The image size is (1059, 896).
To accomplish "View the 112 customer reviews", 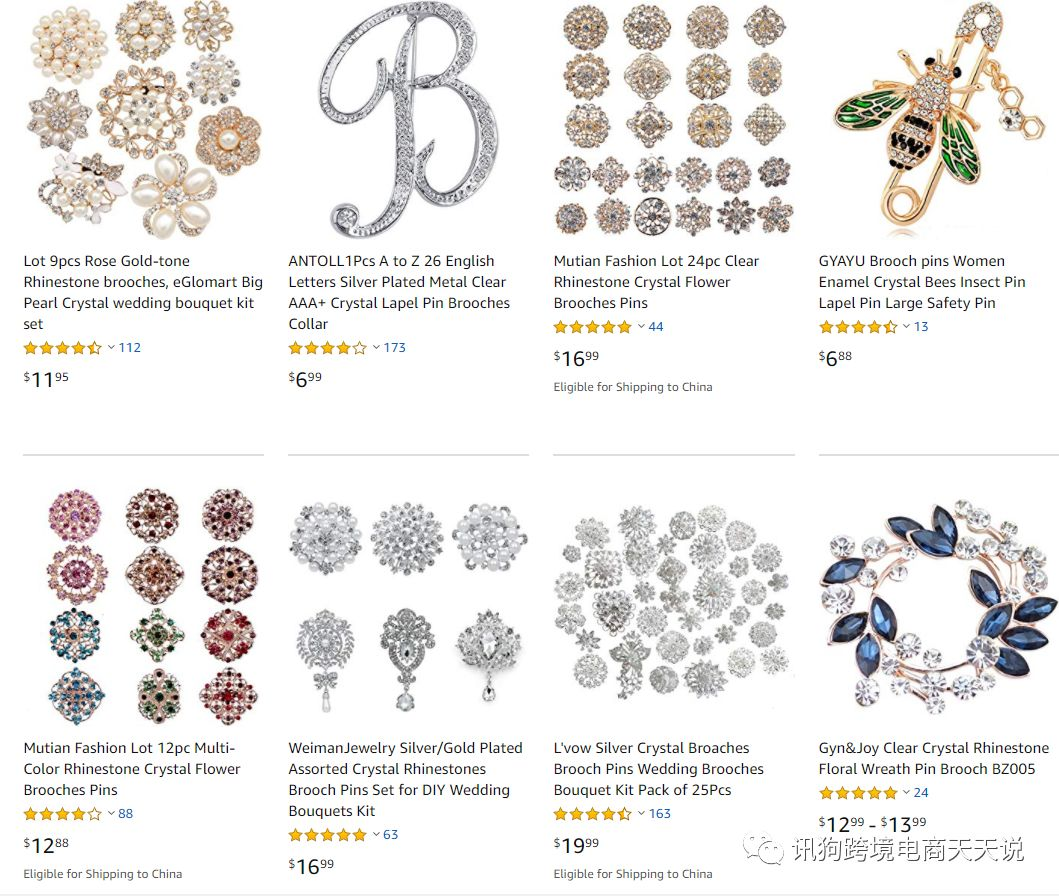I will pyautogui.click(x=130, y=348).
